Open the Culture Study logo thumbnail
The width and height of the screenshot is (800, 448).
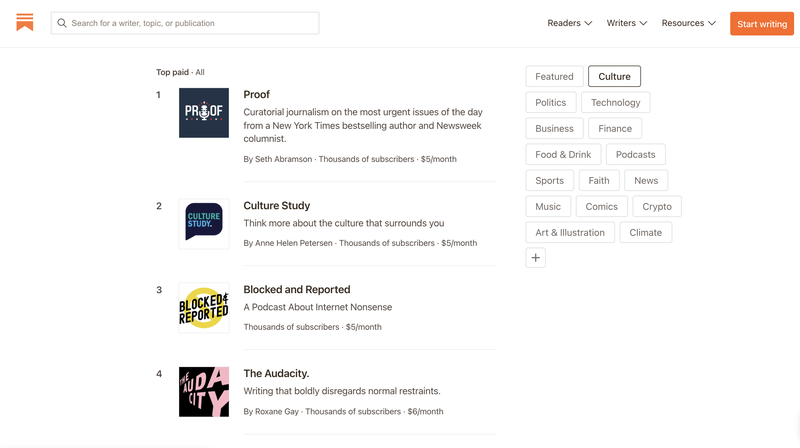(204, 223)
